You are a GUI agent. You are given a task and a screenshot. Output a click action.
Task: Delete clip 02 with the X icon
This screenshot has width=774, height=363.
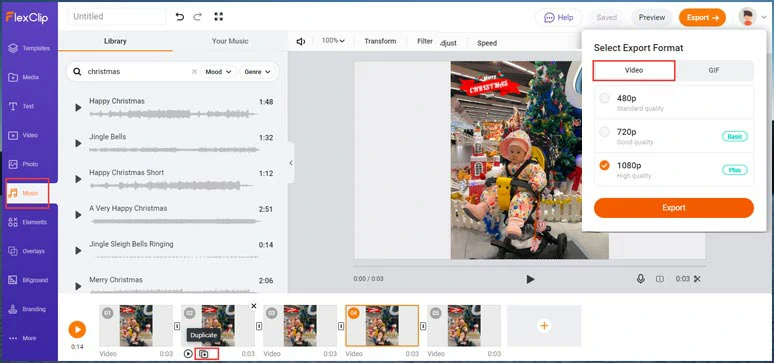pos(254,306)
